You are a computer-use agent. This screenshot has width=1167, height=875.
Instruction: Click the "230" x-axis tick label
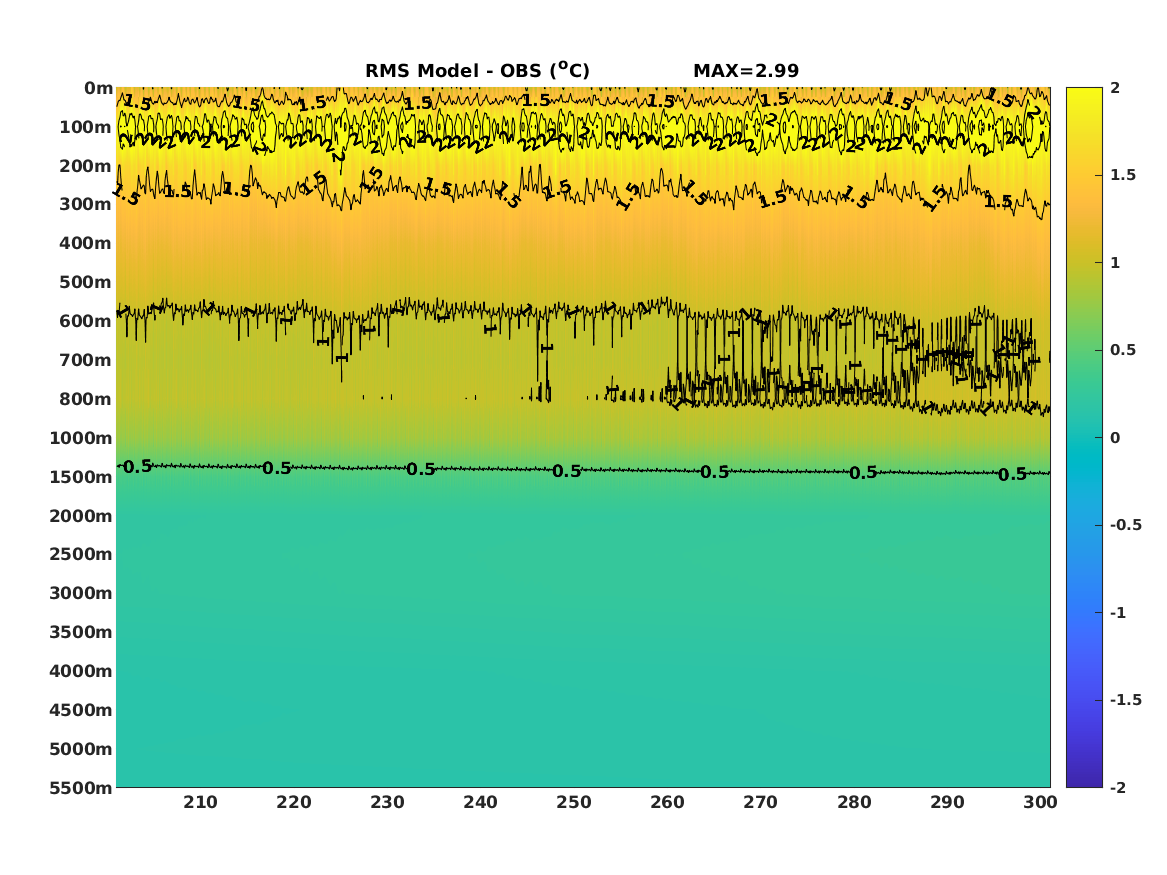[387, 803]
